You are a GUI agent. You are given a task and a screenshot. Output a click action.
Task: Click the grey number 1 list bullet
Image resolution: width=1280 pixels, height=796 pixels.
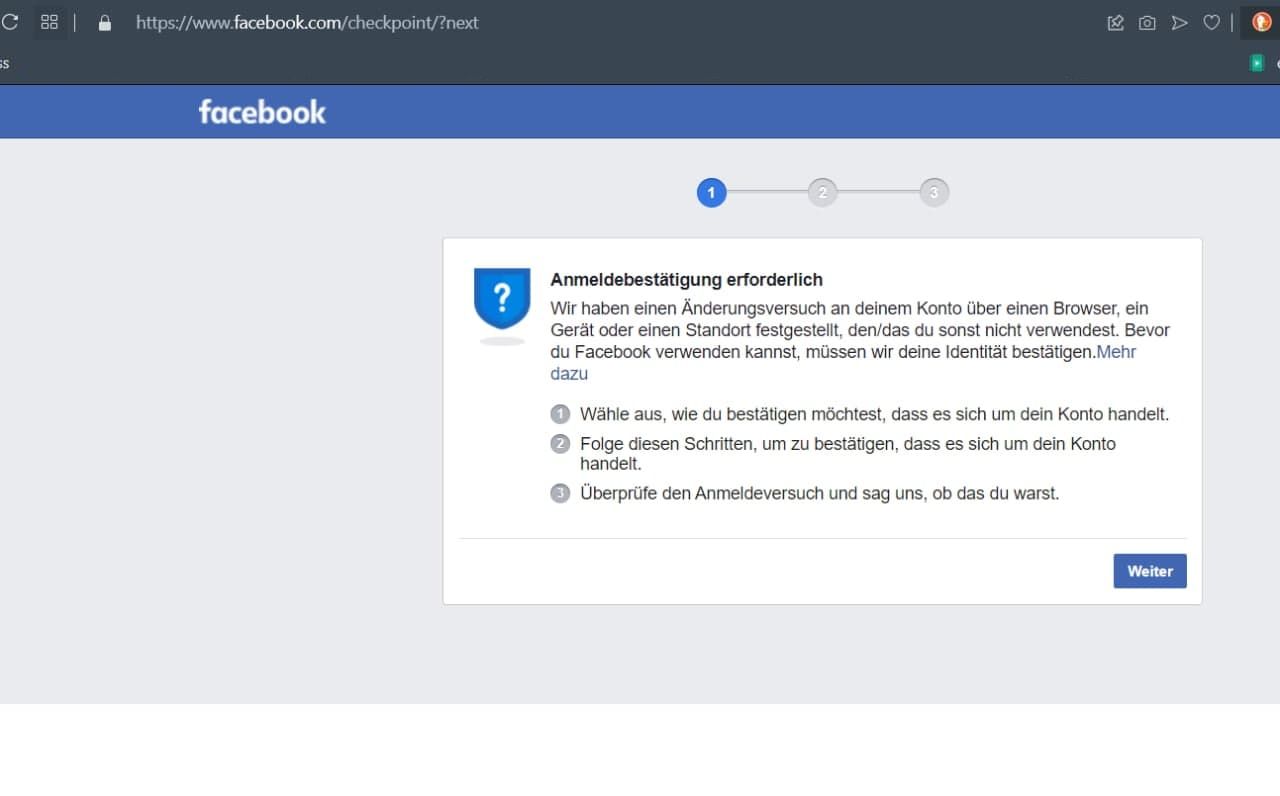point(560,414)
